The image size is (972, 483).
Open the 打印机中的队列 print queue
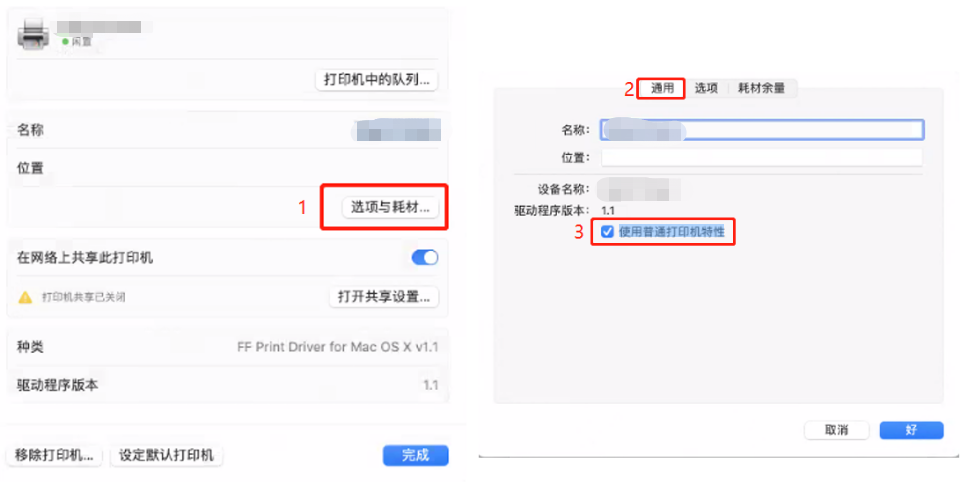click(376, 80)
